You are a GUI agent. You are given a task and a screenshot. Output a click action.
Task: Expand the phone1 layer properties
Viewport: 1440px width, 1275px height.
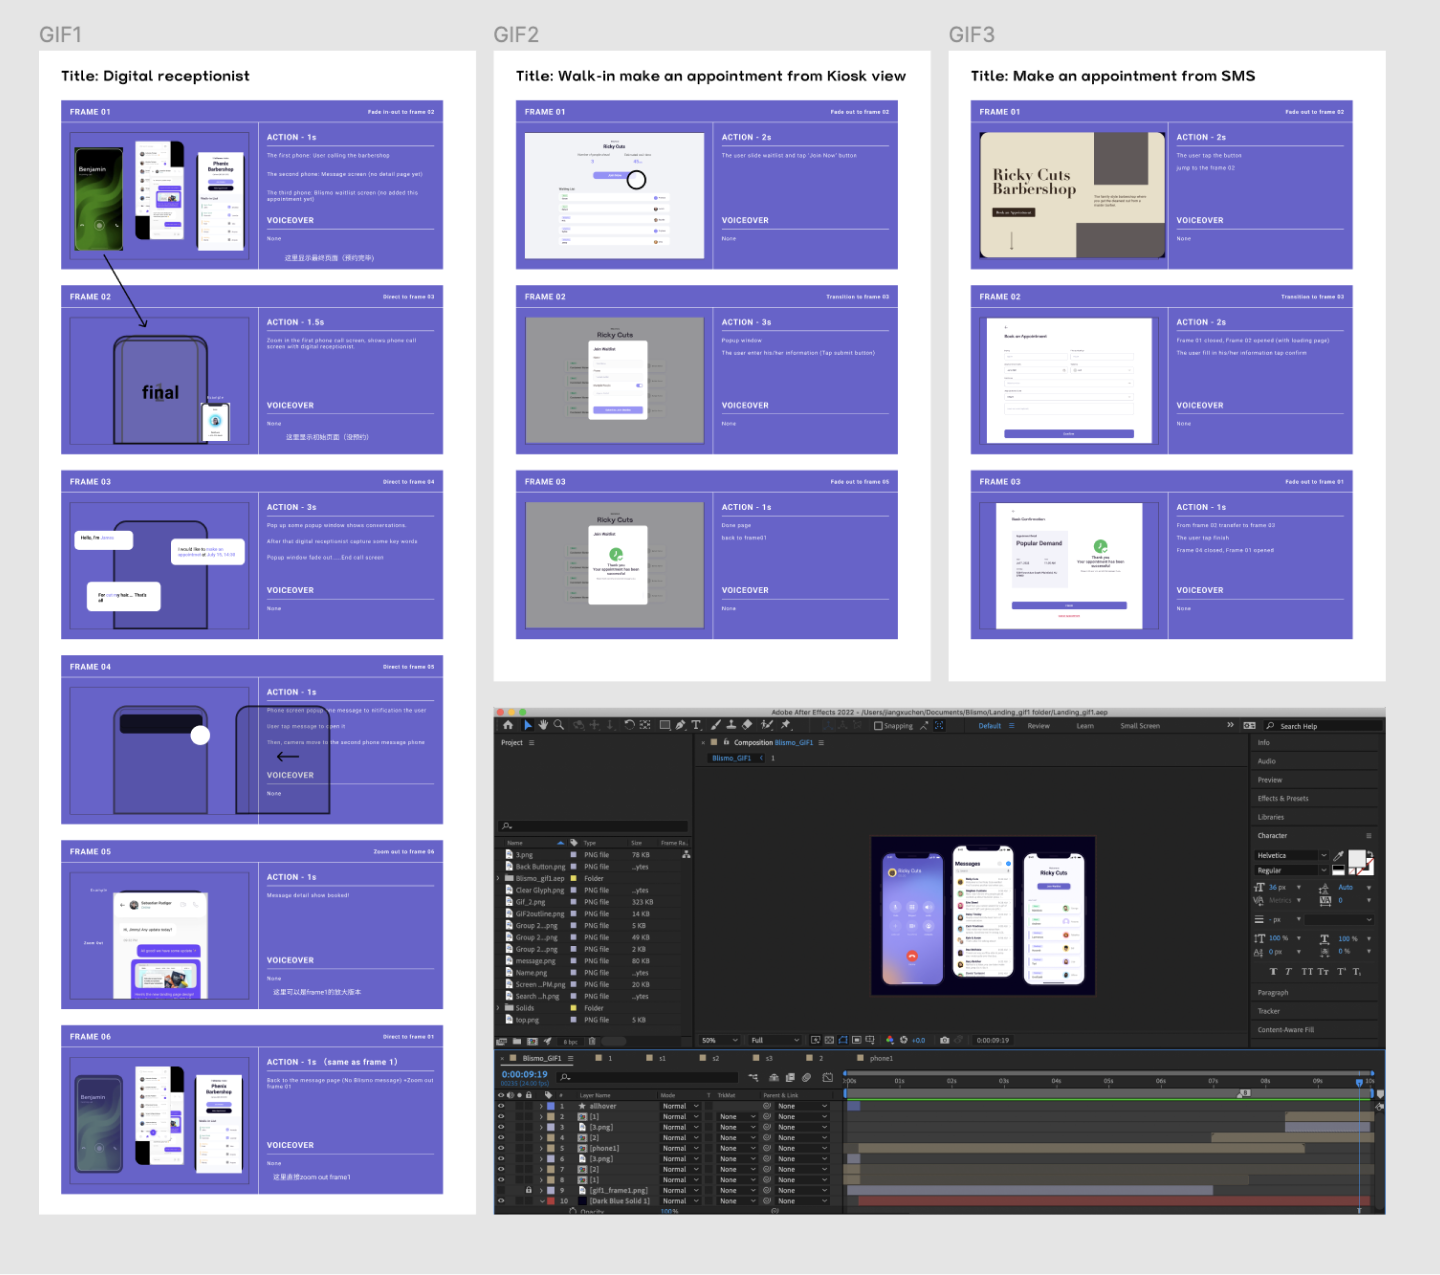click(x=541, y=1148)
